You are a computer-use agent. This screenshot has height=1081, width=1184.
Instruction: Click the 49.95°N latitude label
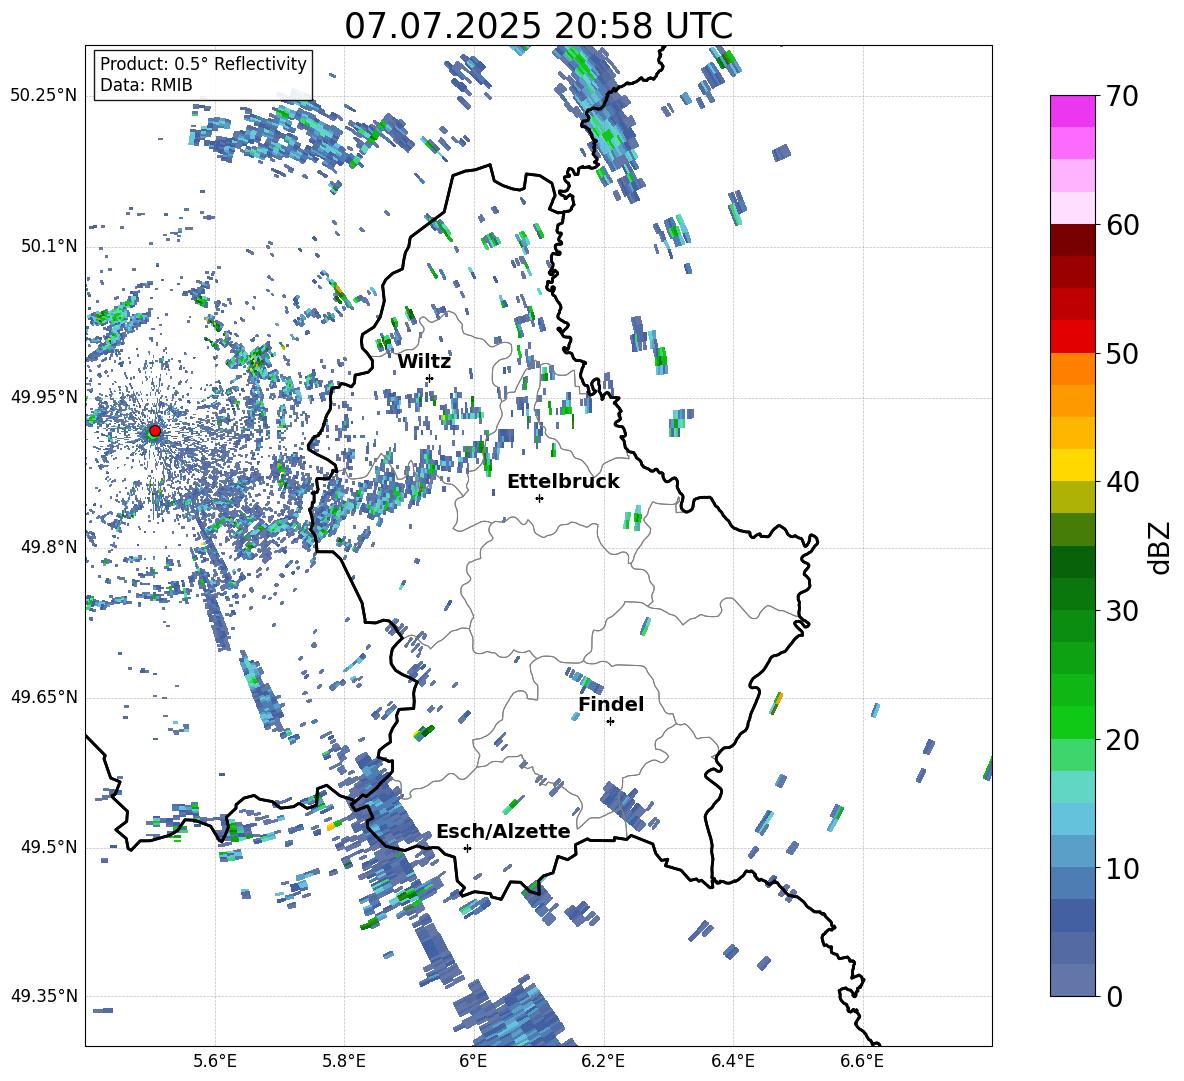click(44, 396)
